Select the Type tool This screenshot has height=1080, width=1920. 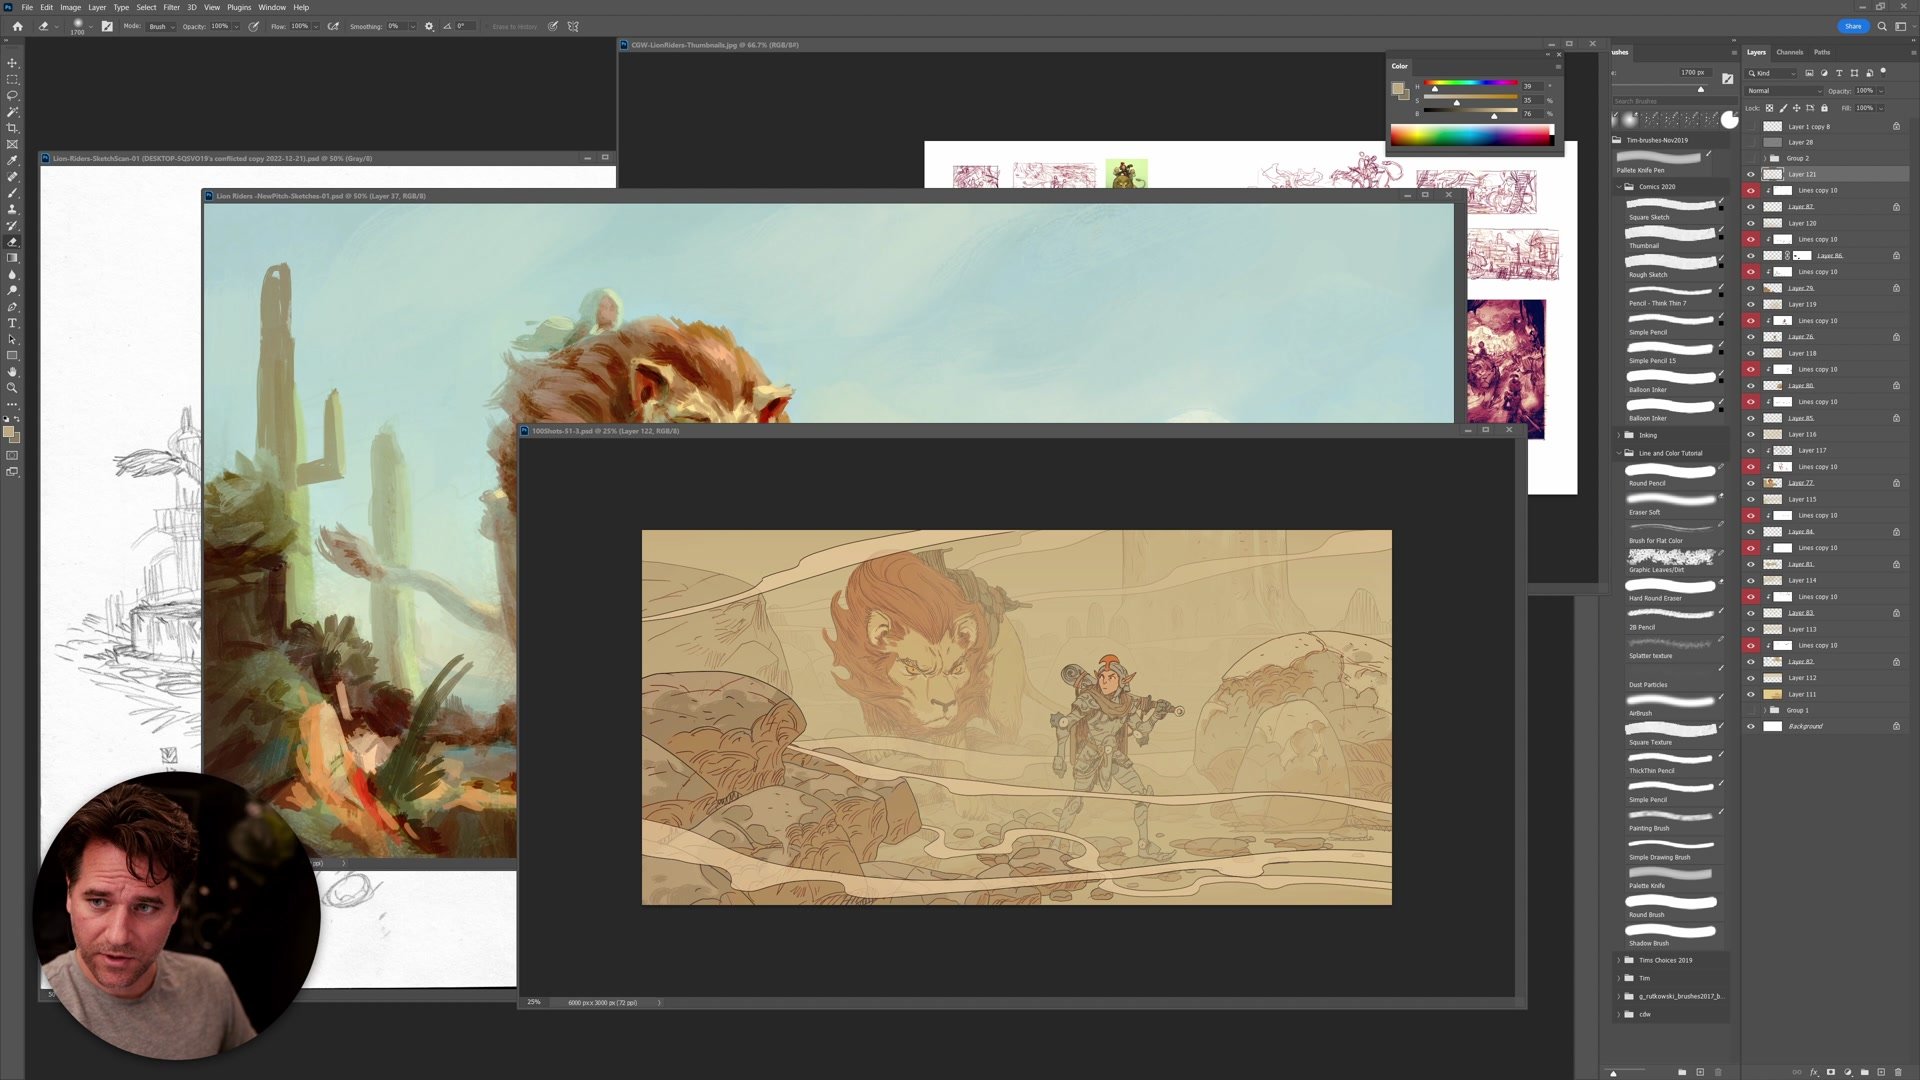tap(13, 322)
